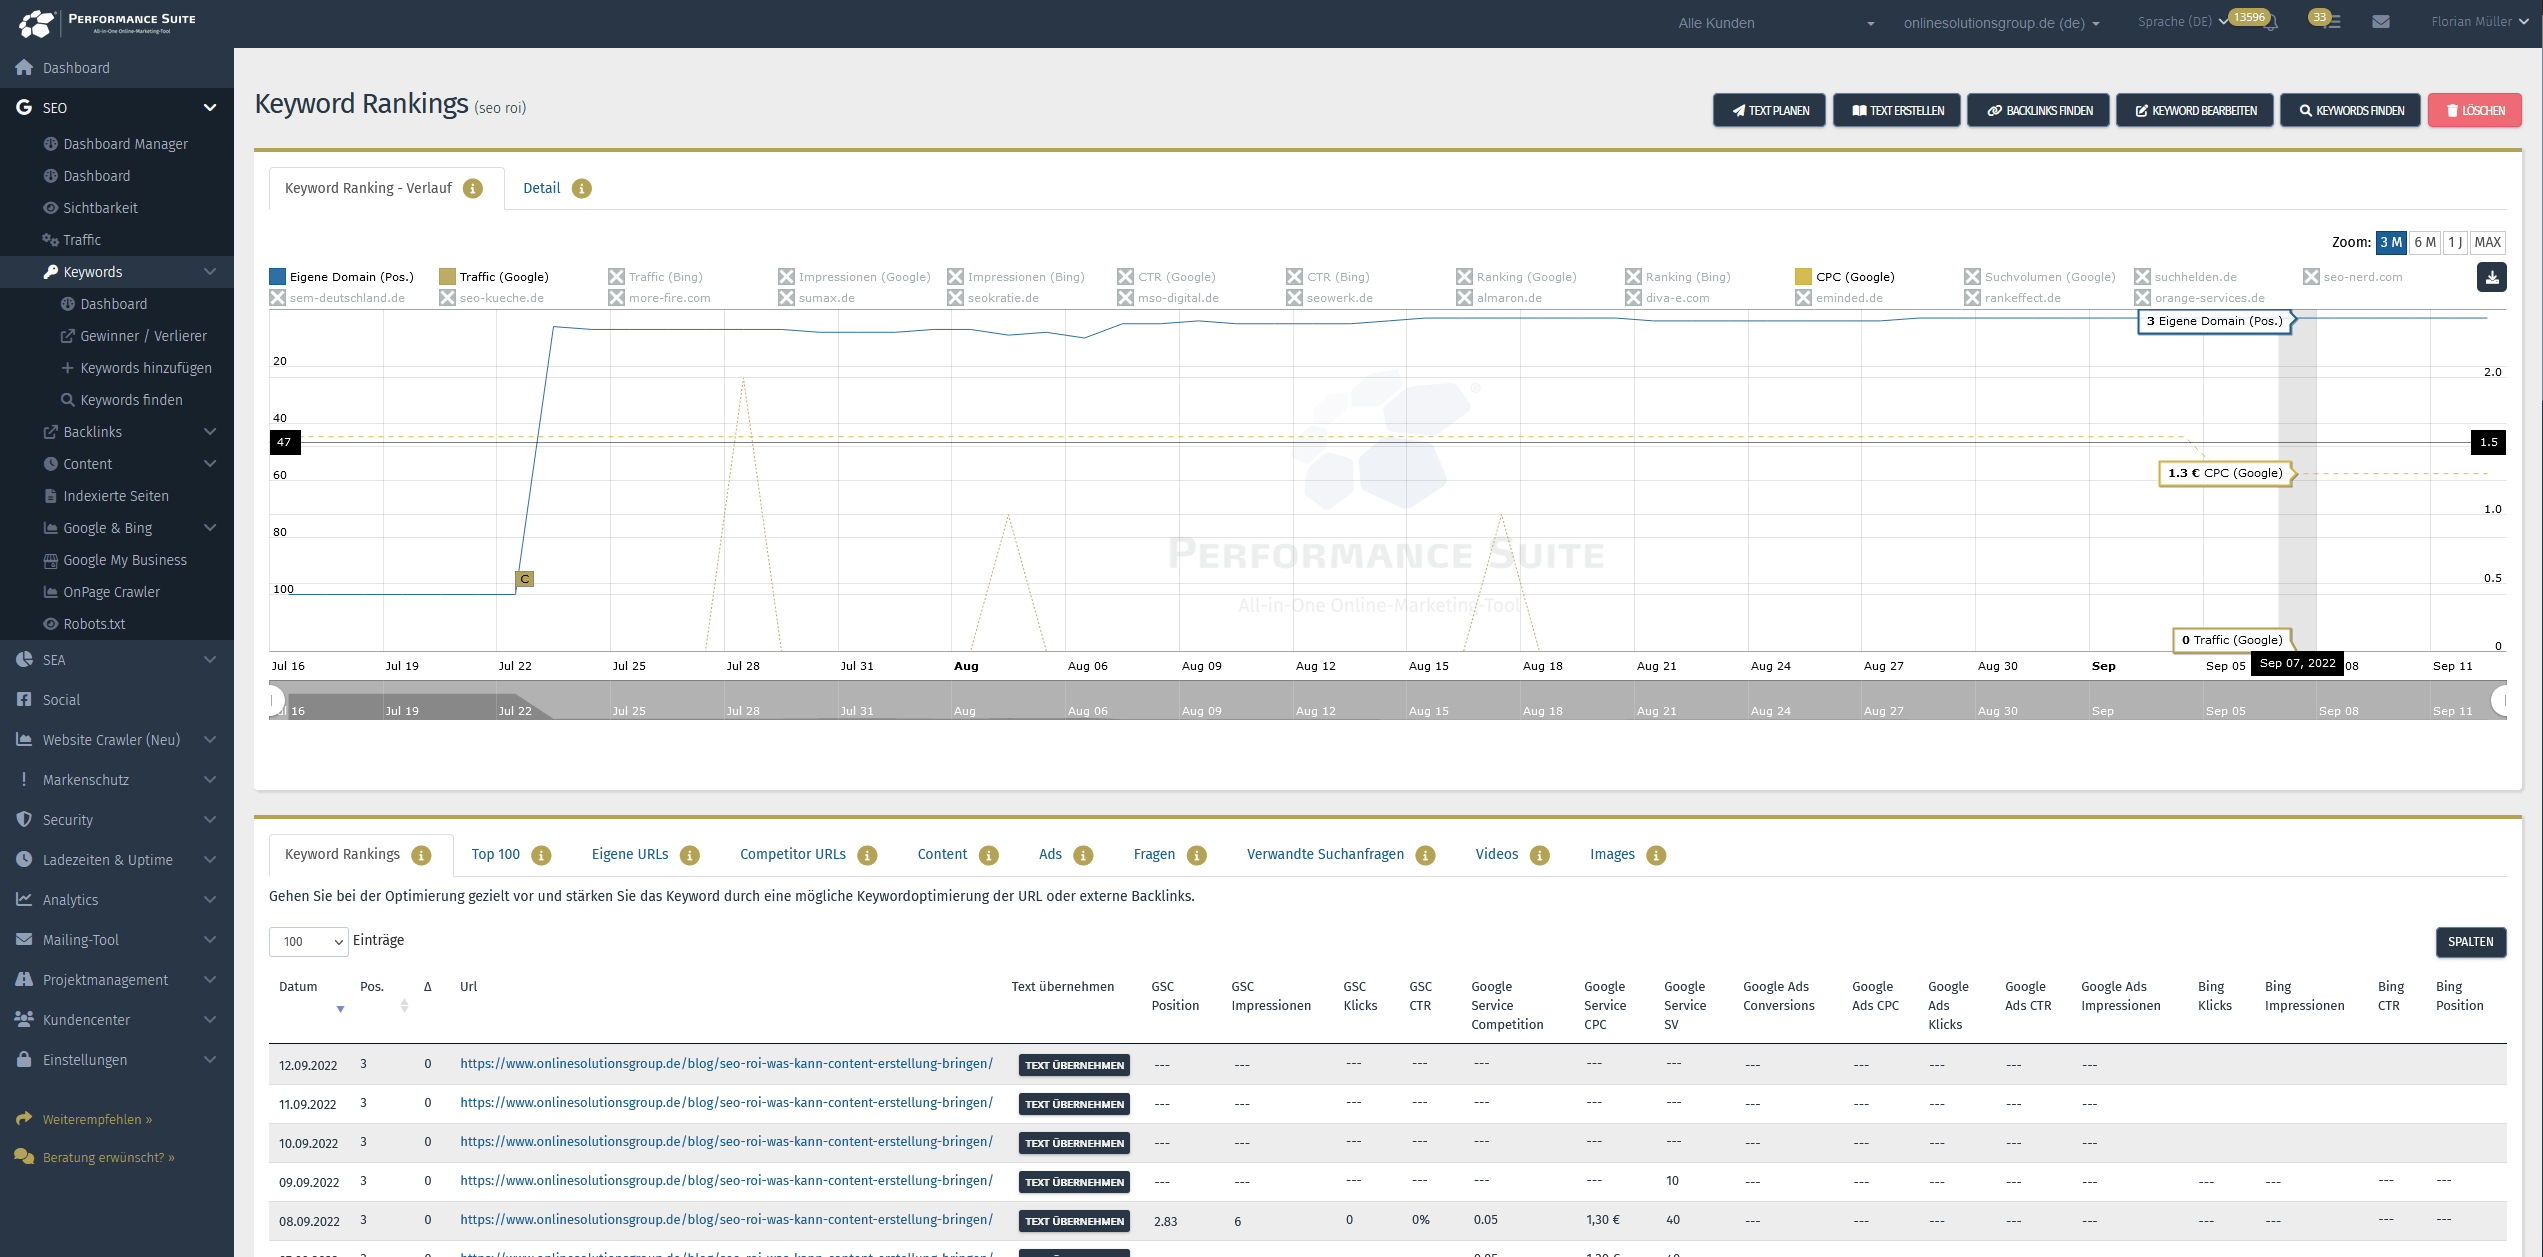Enable CTR (Google) chart series

[x=1167, y=277]
